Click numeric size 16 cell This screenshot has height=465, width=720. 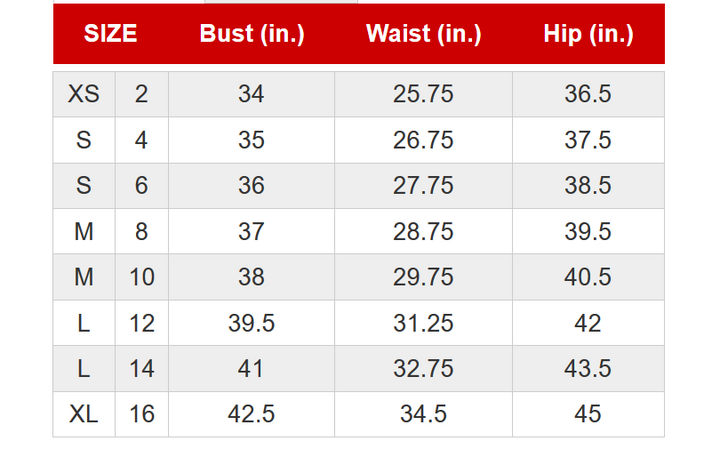pyautogui.click(x=141, y=414)
